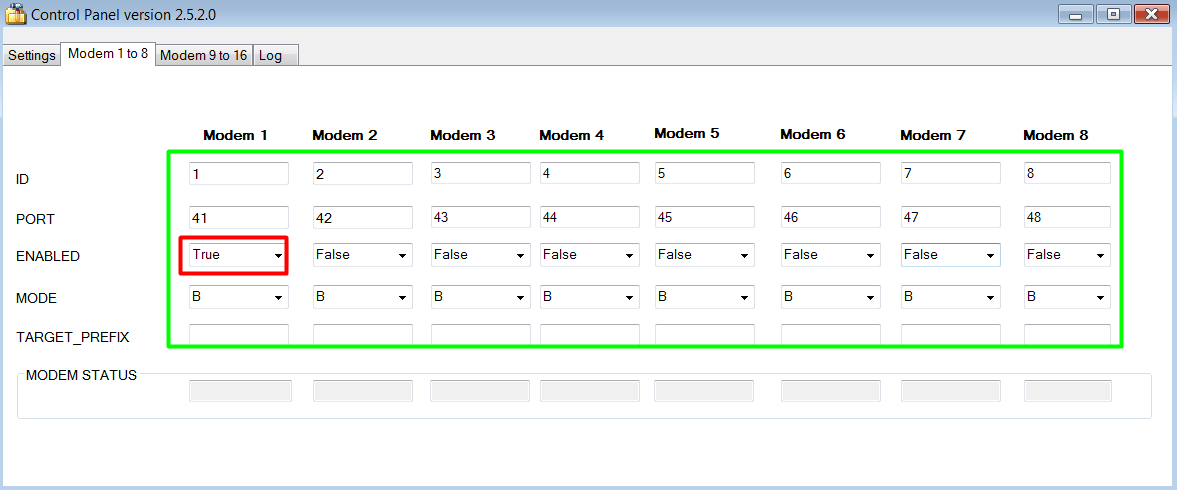Click the Control Panel app icon in title bar
The width and height of the screenshot is (1177, 490).
pyautogui.click(x=16, y=15)
